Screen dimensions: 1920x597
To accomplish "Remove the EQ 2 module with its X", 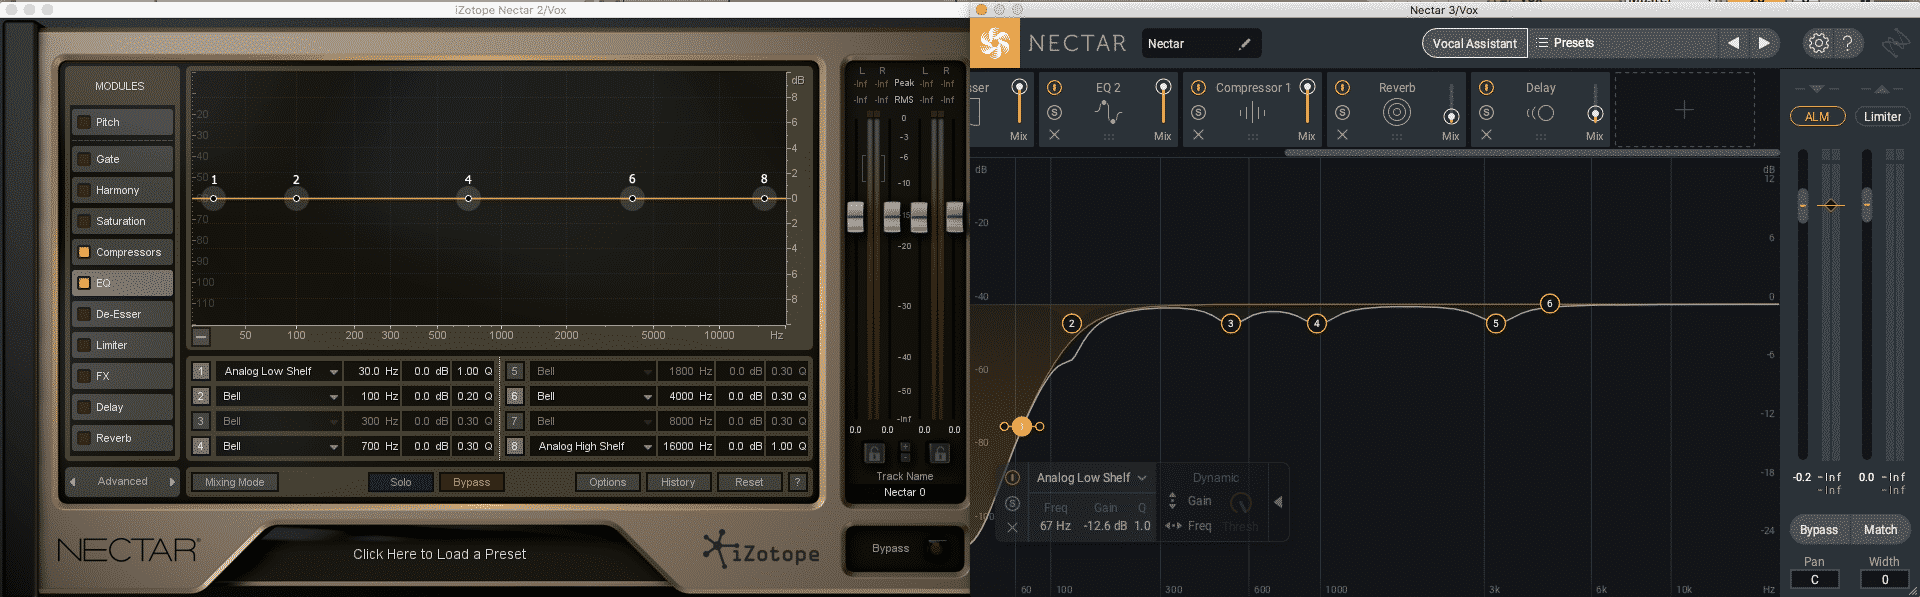I will point(1054,134).
